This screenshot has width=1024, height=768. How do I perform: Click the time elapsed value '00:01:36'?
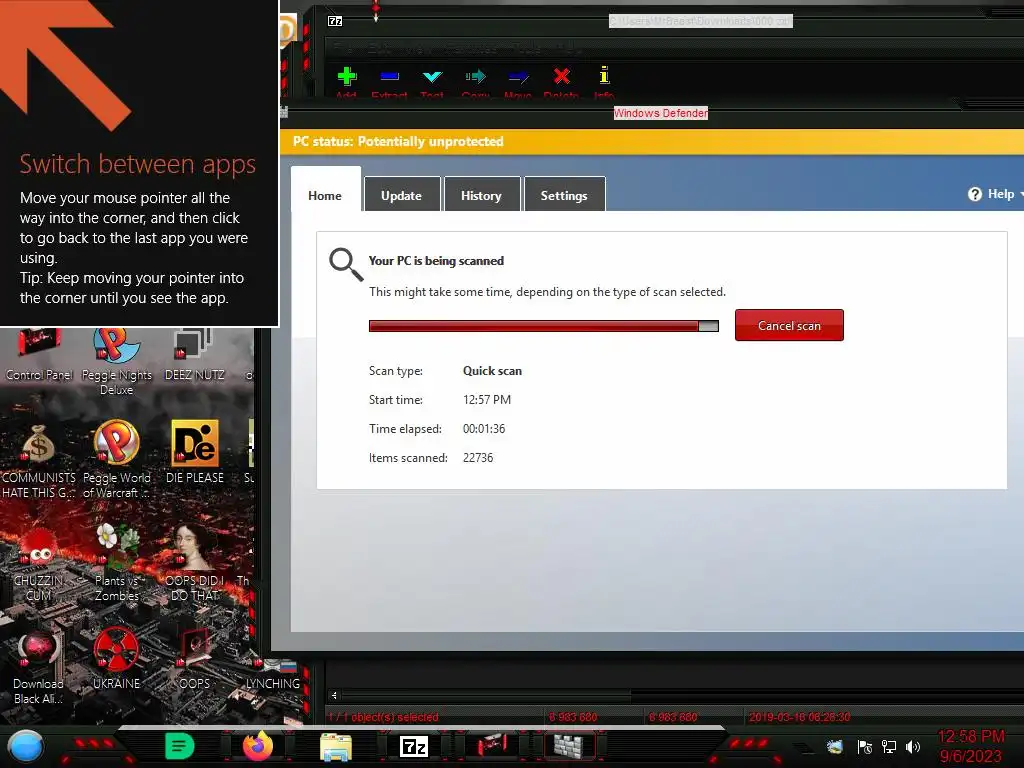coord(484,429)
